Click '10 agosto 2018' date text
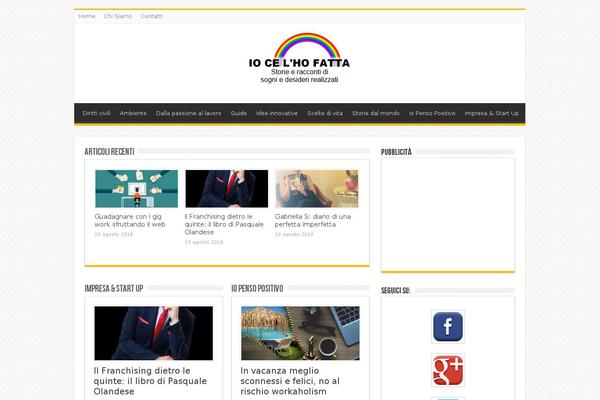Image resolution: width=600 pixels, height=400 pixels. click(294, 234)
